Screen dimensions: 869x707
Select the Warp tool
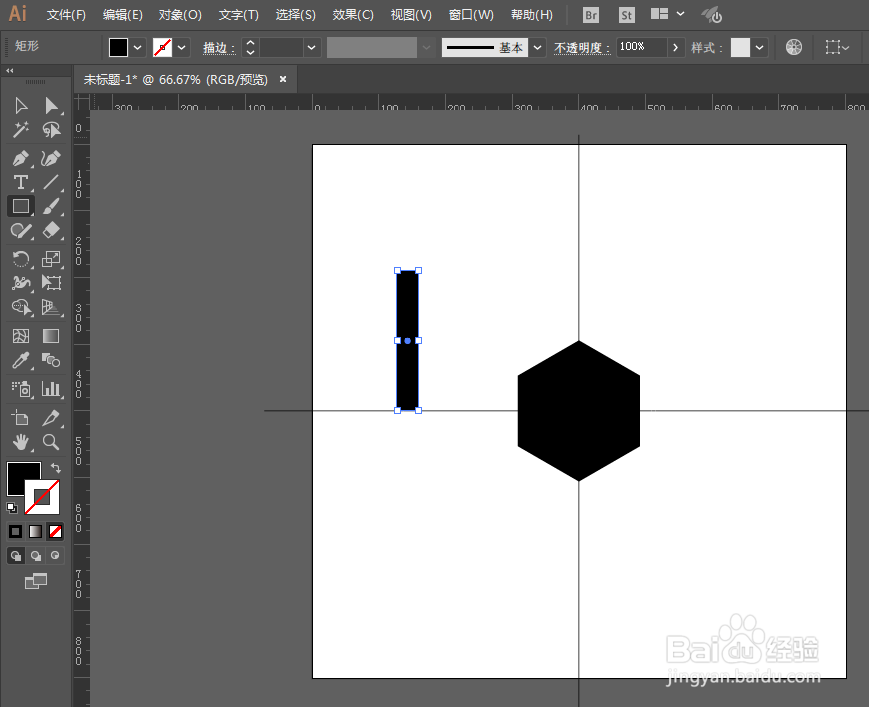(21, 283)
